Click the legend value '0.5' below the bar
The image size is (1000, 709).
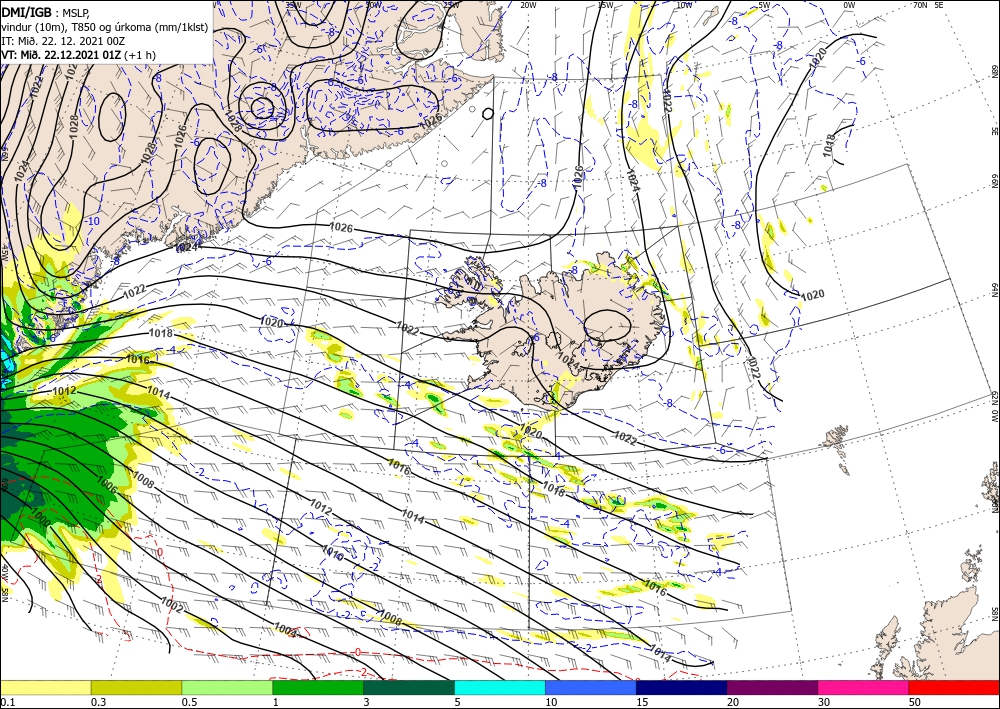pyautogui.click(x=189, y=702)
